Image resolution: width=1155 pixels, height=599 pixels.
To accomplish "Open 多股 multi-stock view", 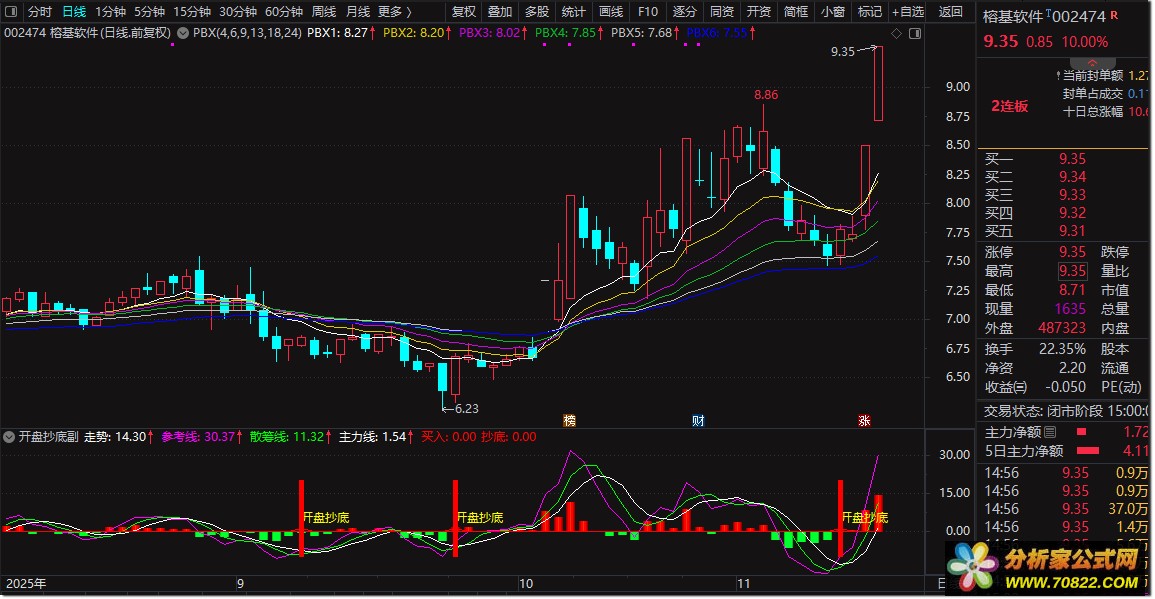I will point(537,12).
